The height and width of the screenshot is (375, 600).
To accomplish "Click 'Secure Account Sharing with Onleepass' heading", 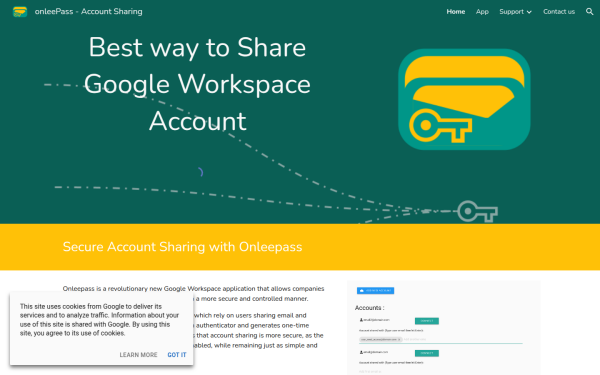I will pos(182,247).
